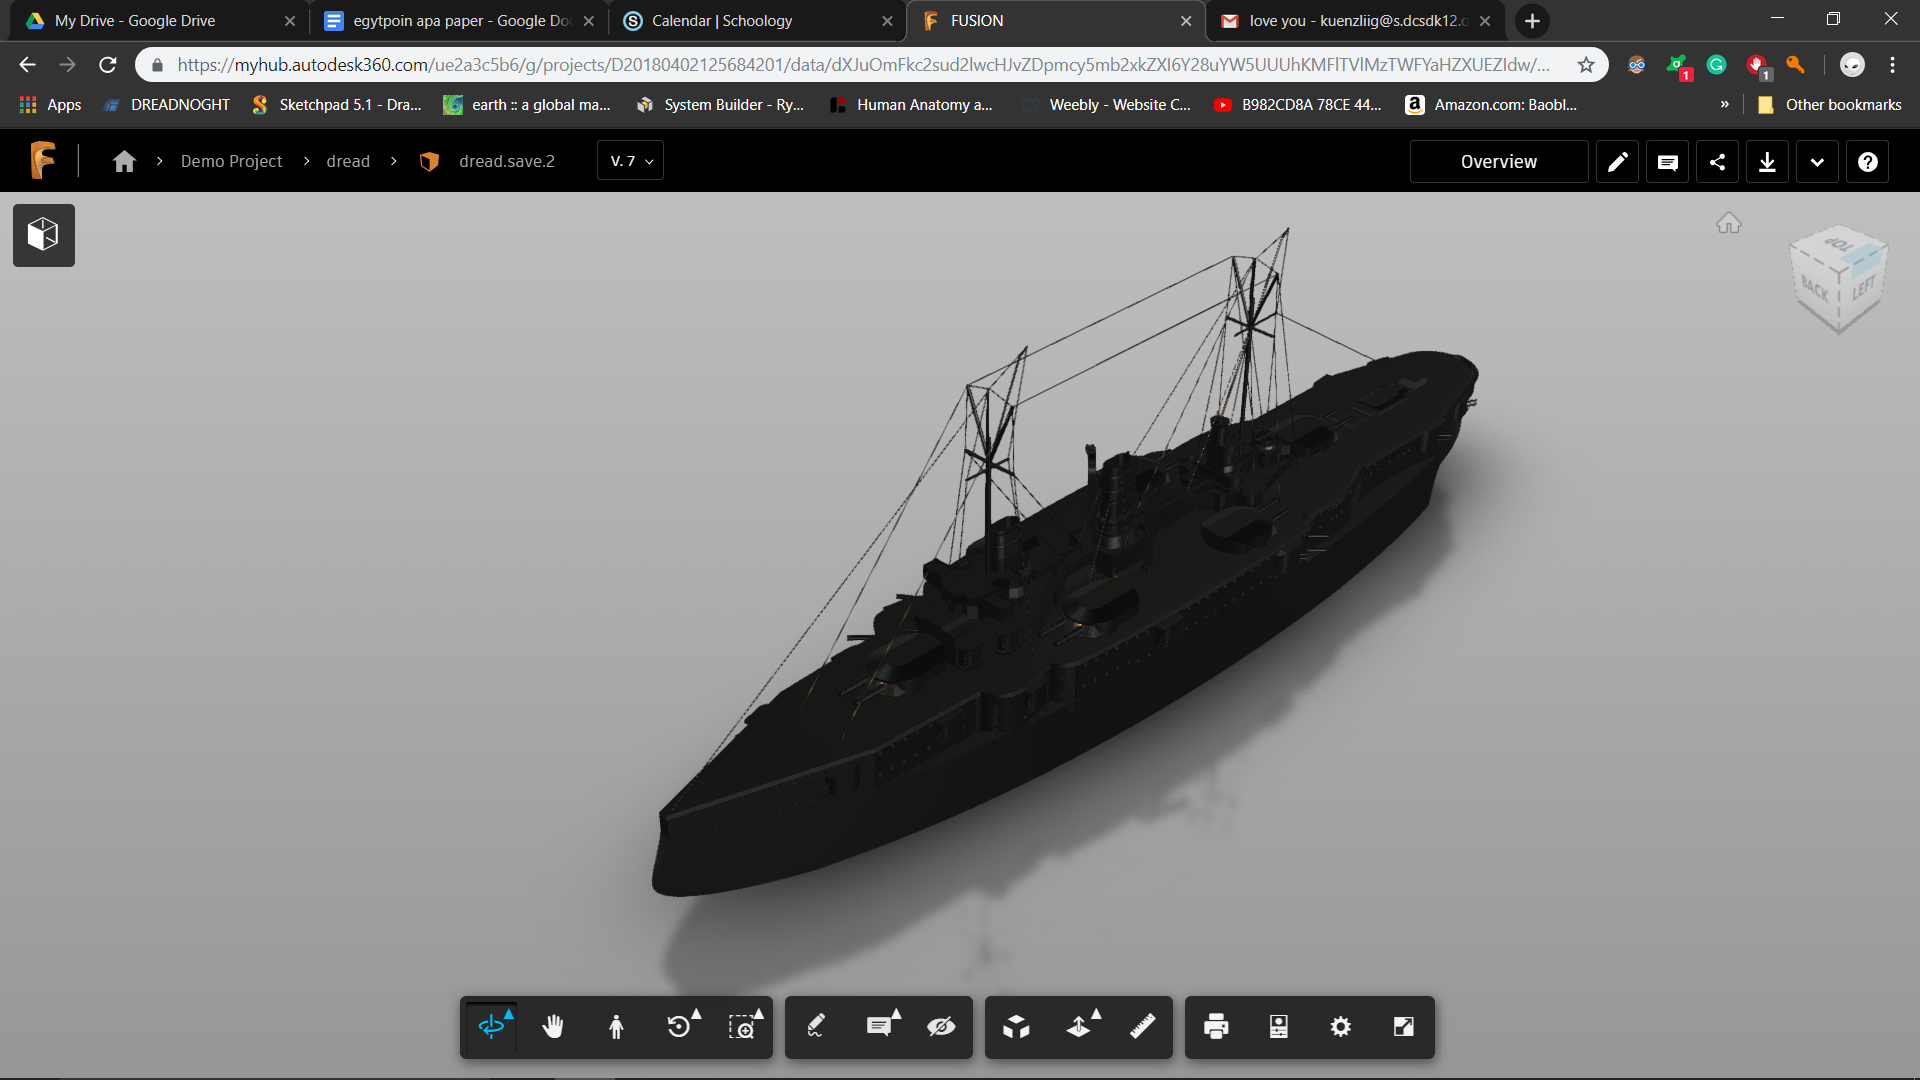The image size is (1920, 1080).
Task: Click the Explode model cube icon
Action: coord(1016,1027)
